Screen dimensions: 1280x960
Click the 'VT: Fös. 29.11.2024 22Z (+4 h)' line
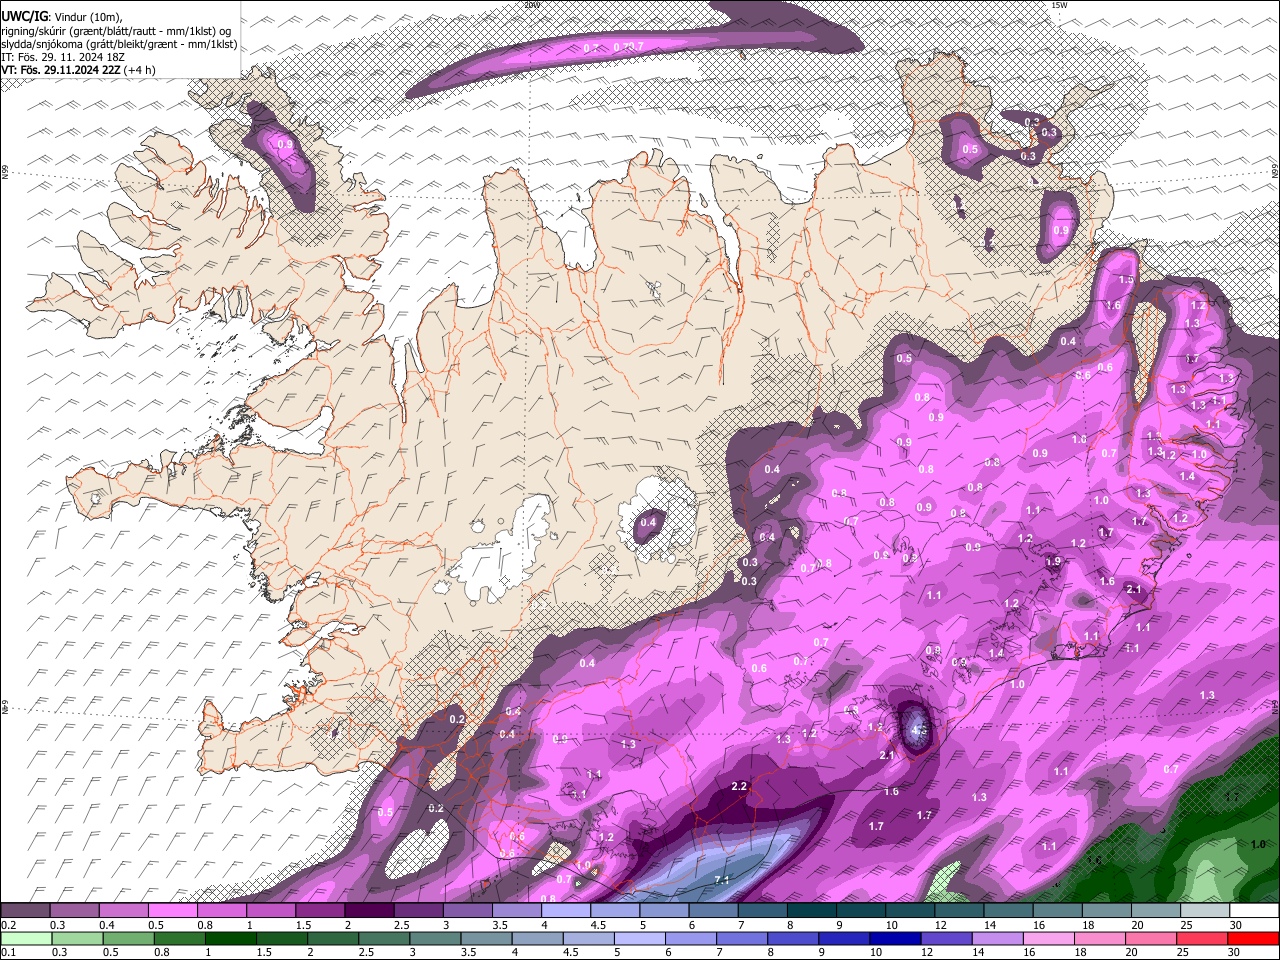tap(78, 70)
